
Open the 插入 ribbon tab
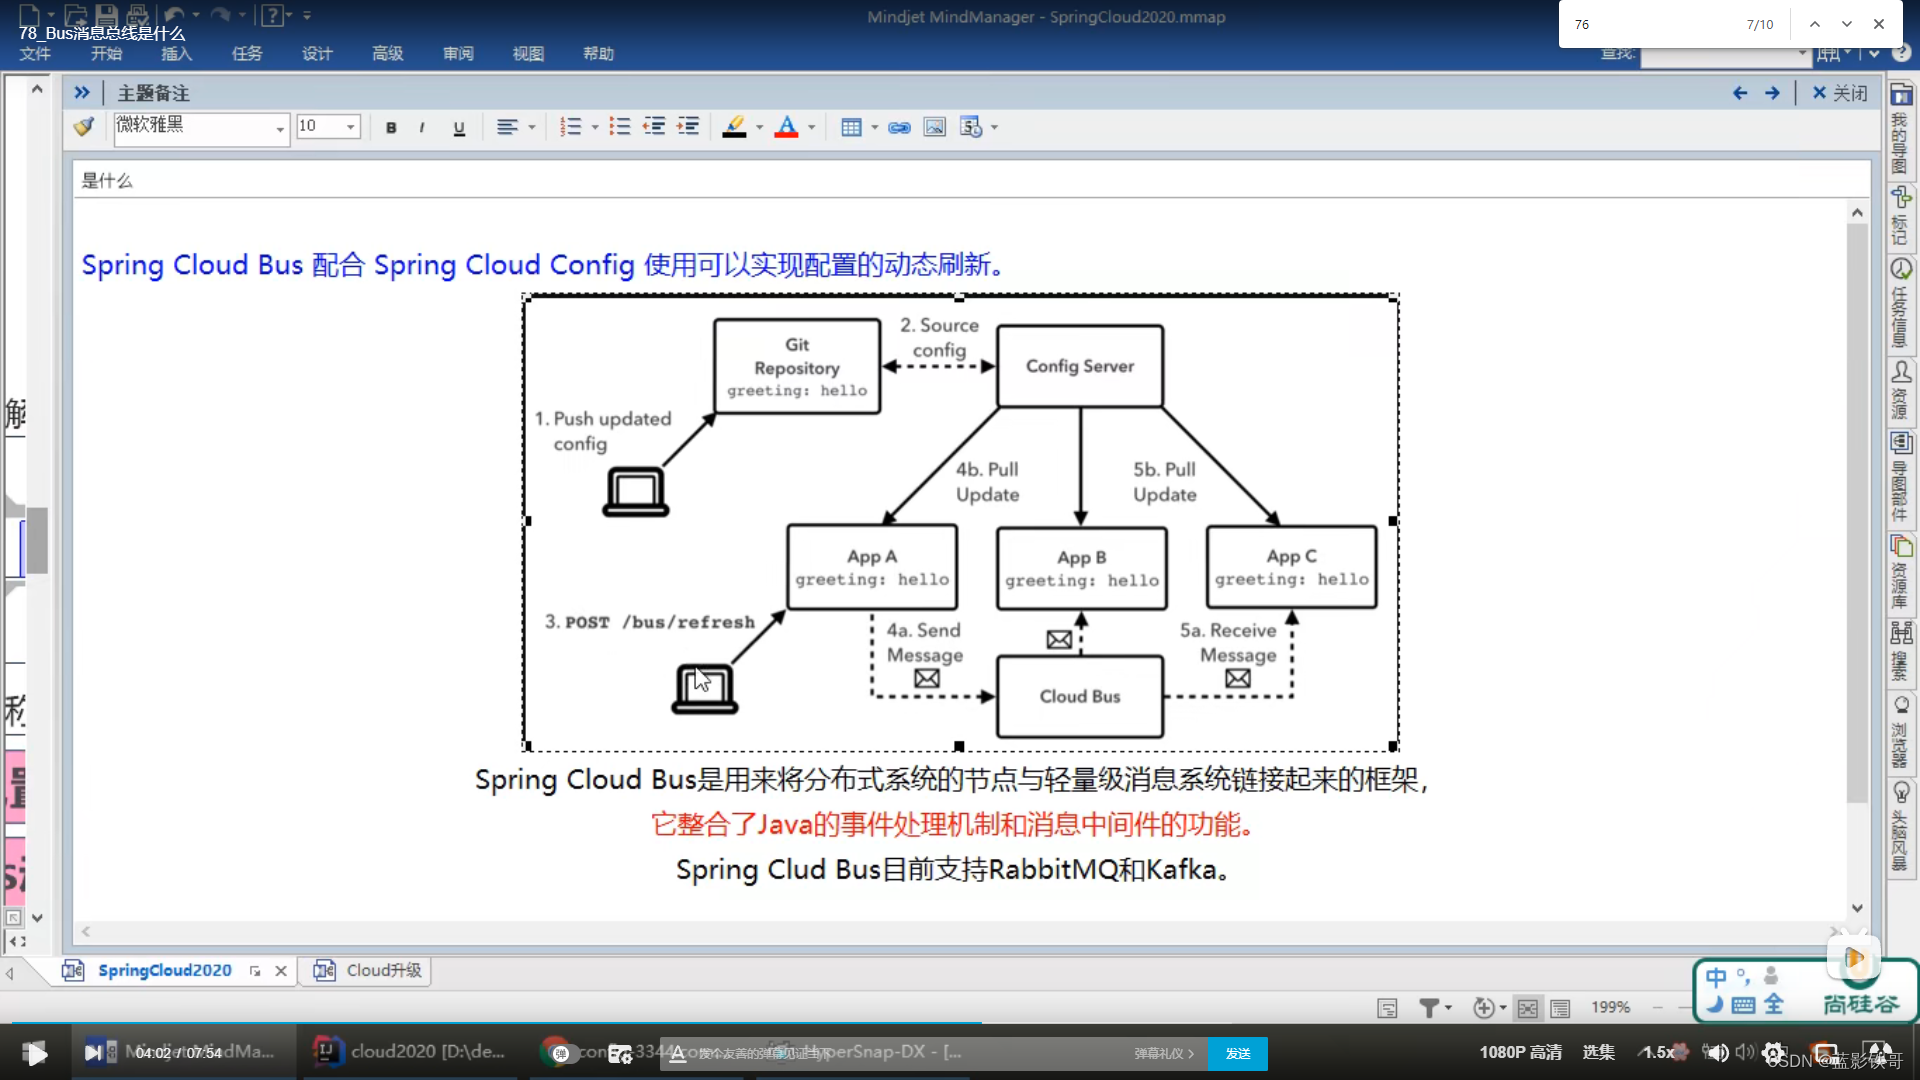176,54
